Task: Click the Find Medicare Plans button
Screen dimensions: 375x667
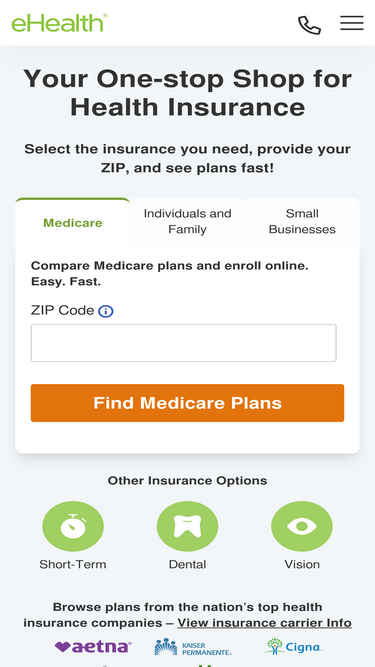Action: pos(188,403)
